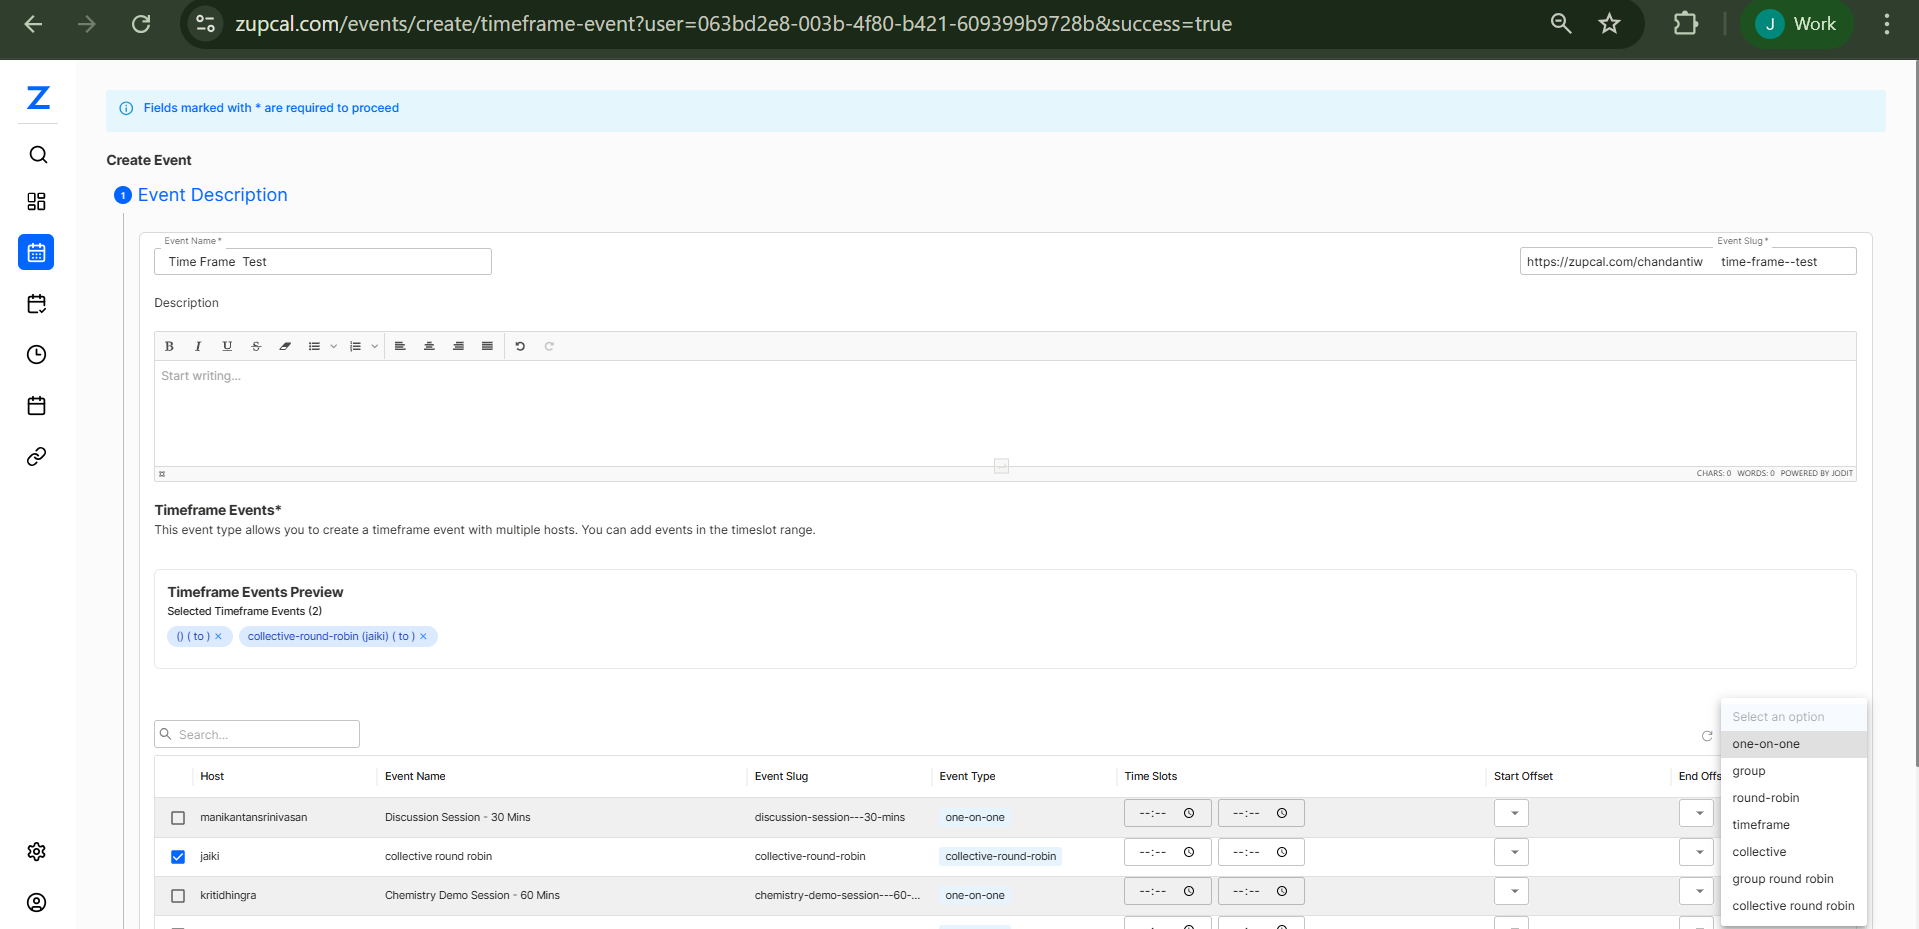Check the manikantansrinivasan host checkbox
The width and height of the screenshot is (1919, 929).
pos(178,818)
